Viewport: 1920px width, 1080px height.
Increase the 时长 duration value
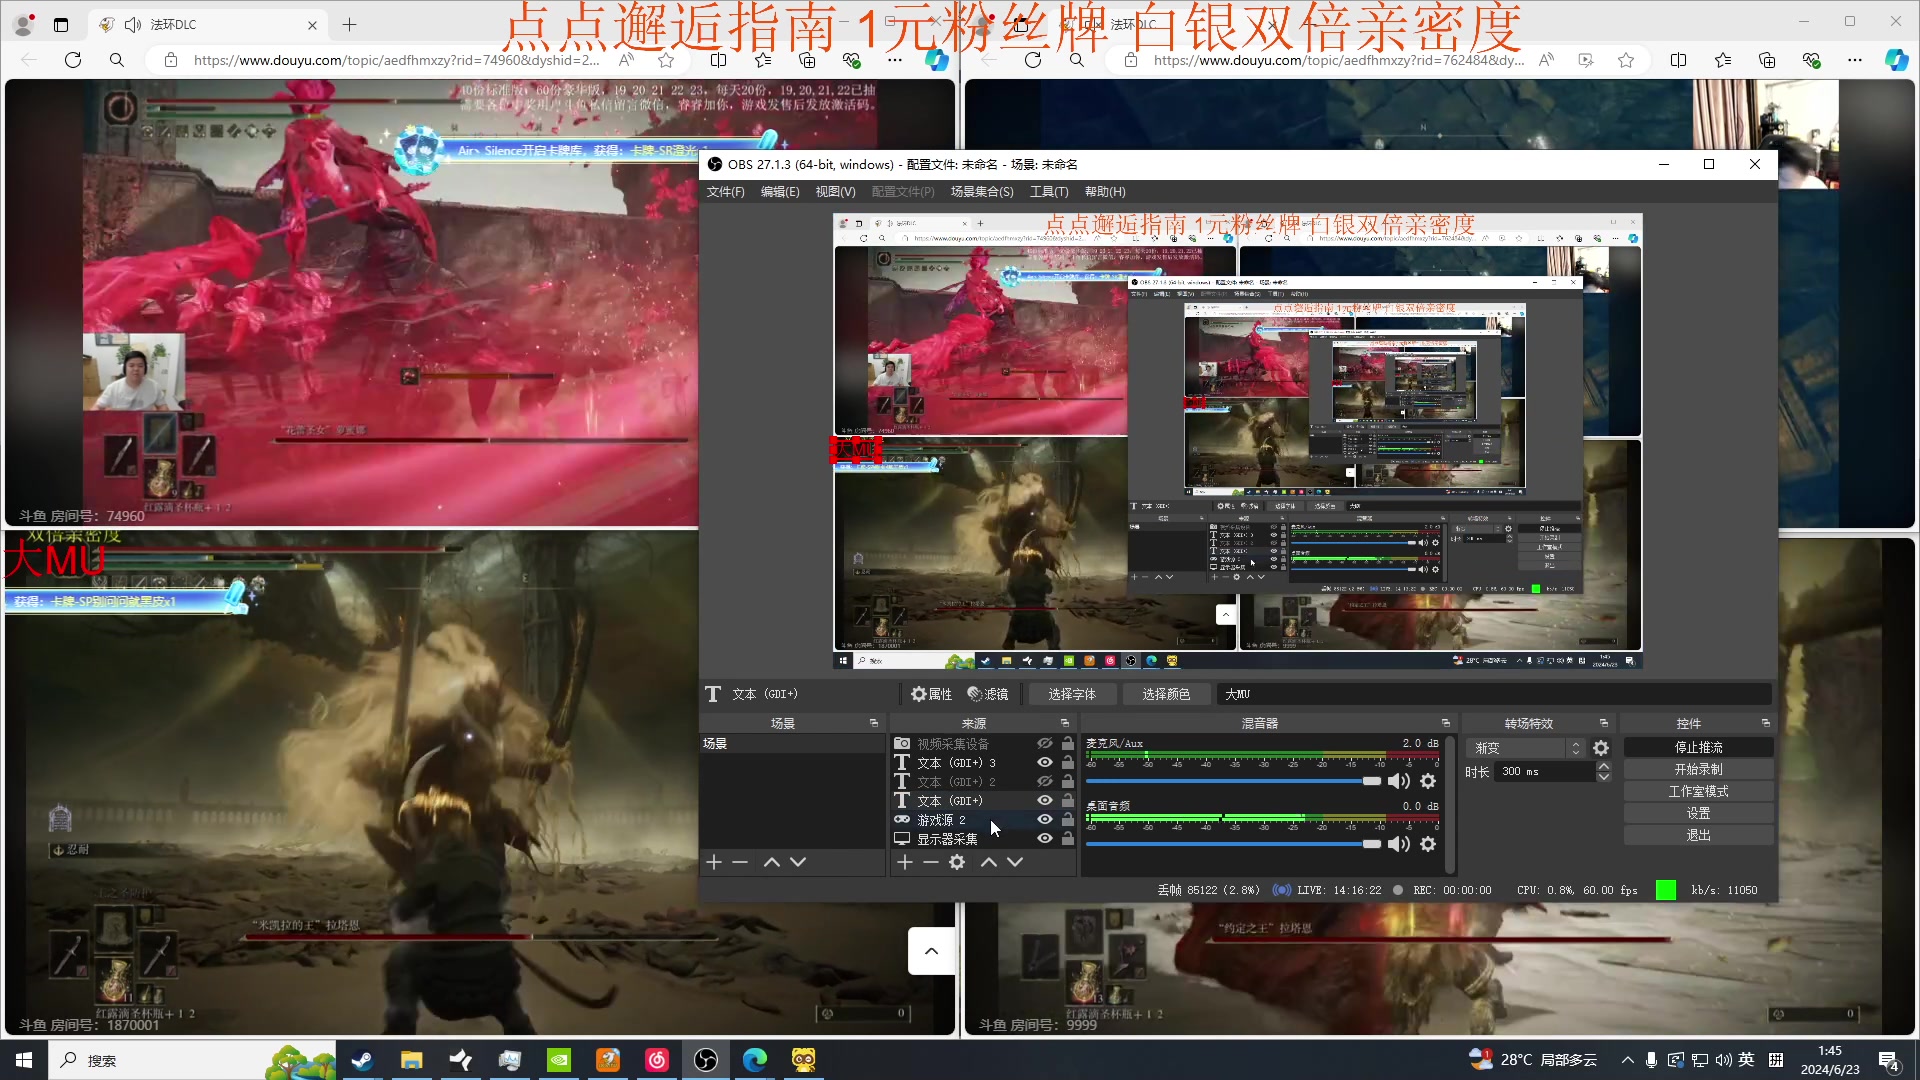pos(1604,767)
